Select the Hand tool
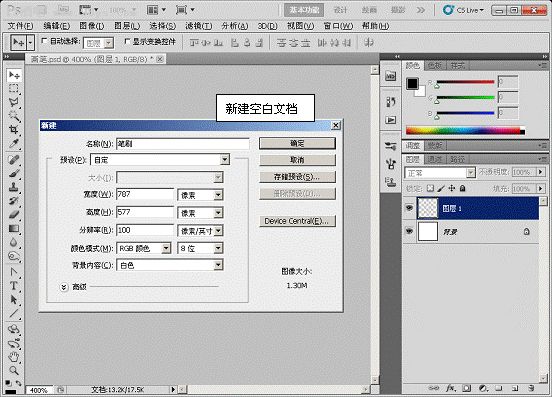The width and height of the screenshot is (552, 397). coord(14,357)
